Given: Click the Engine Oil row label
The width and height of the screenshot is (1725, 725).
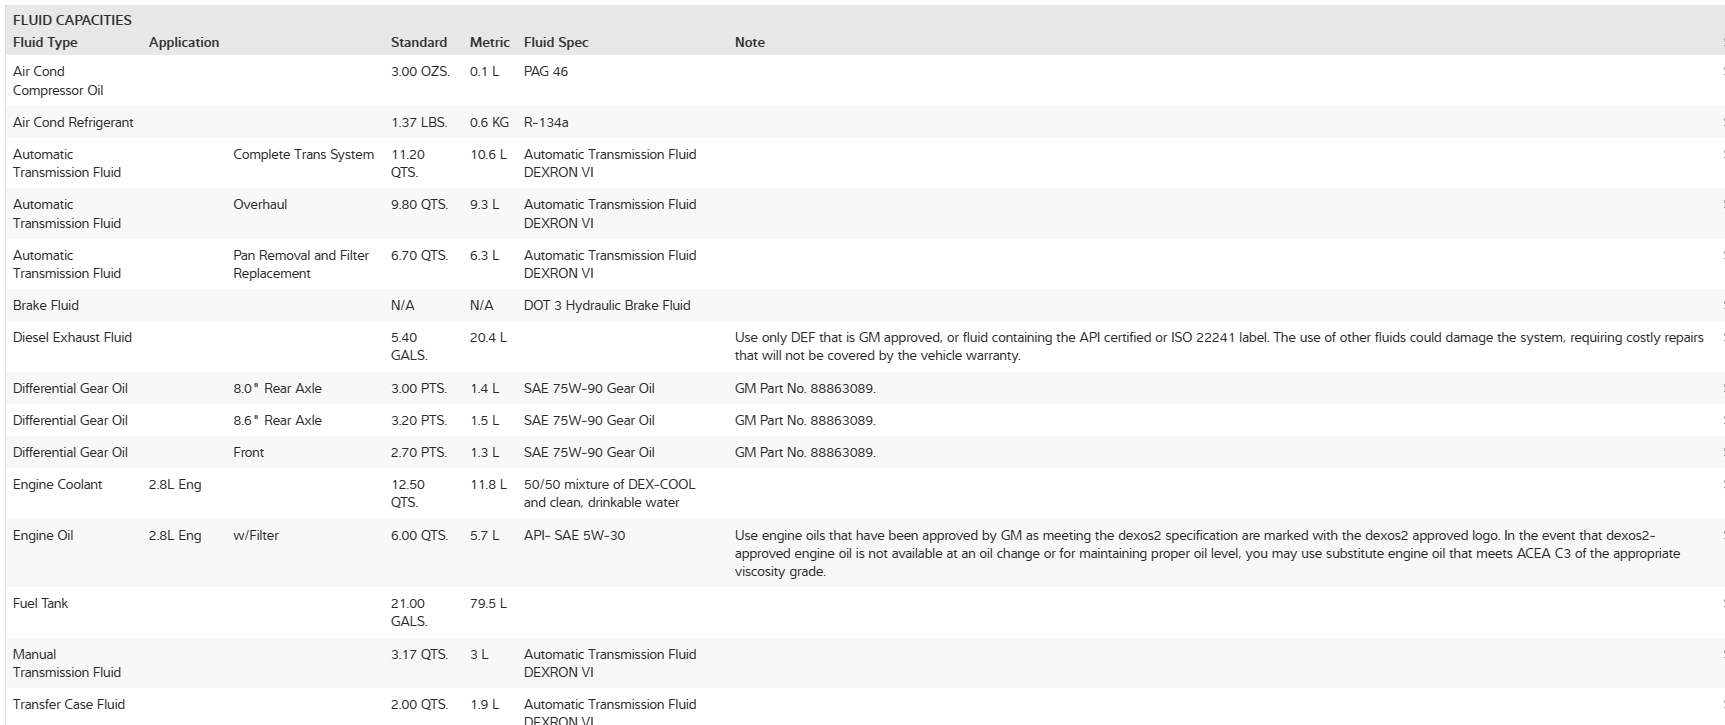Looking at the screenshot, I should pyautogui.click(x=43, y=535).
